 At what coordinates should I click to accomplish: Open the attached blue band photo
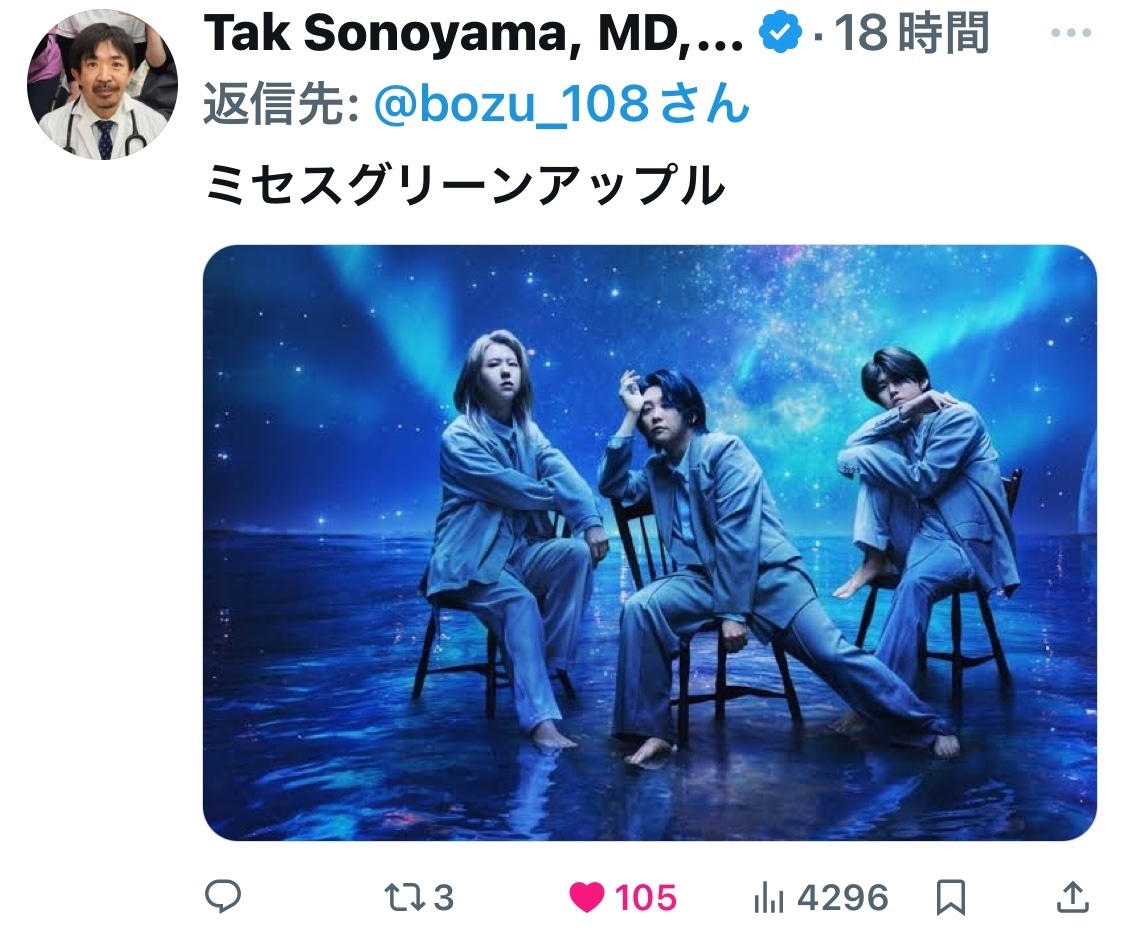[649, 542]
